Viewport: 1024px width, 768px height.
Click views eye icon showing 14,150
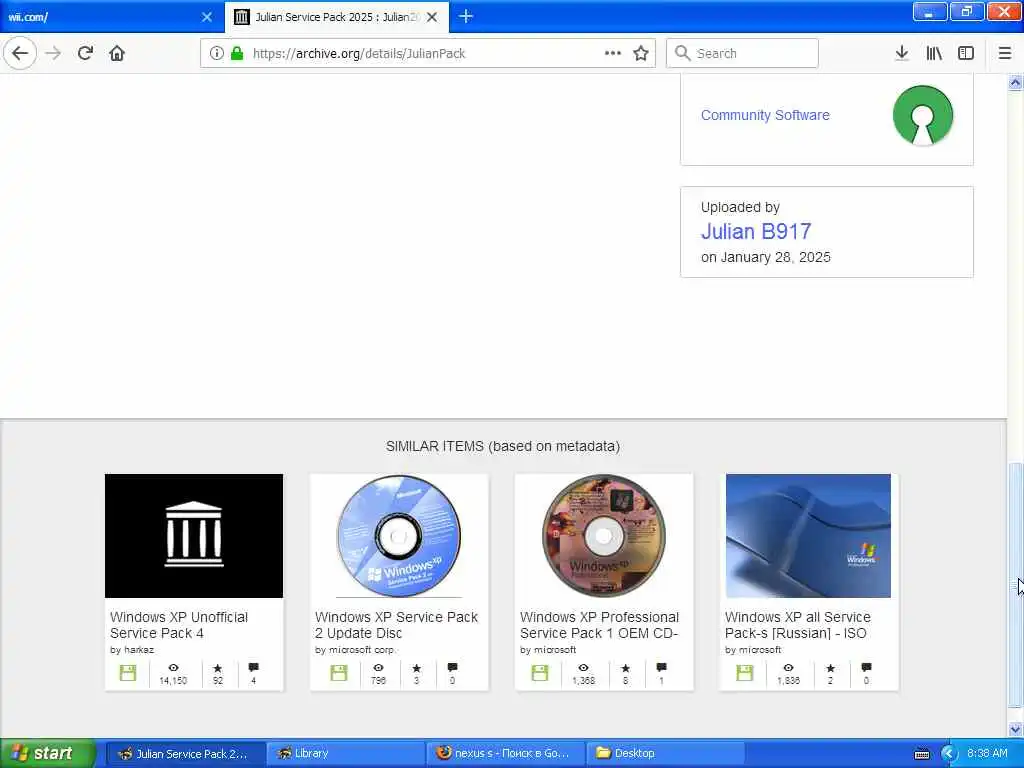[173, 668]
